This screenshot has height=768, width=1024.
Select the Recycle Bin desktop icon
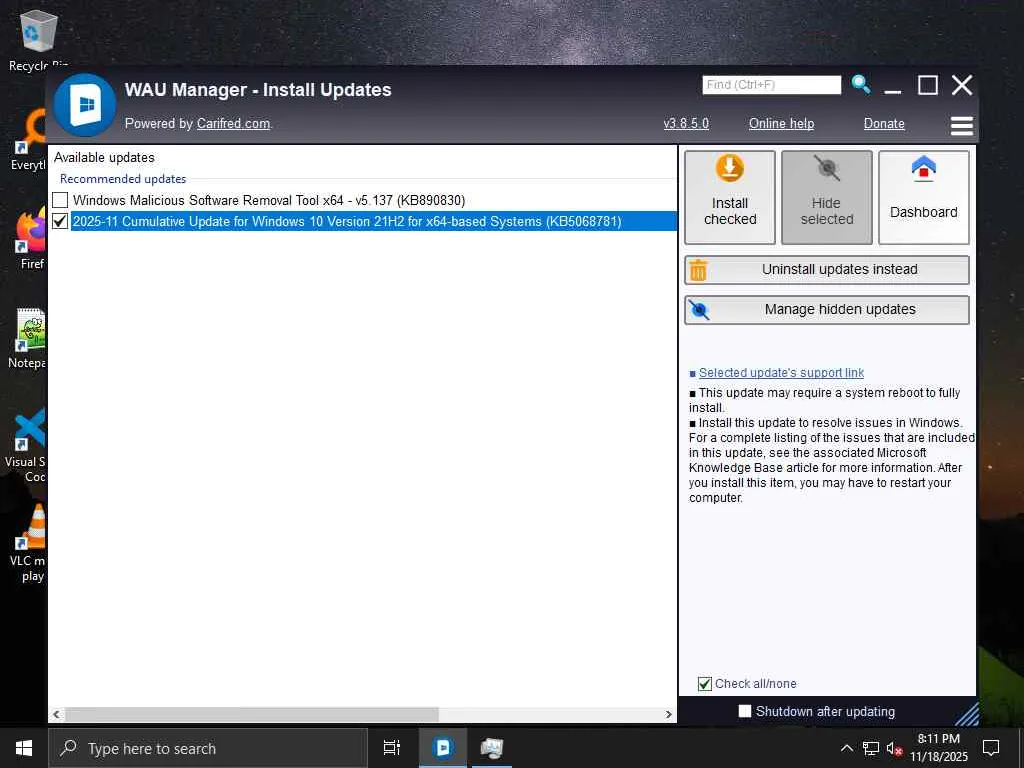(x=38, y=40)
